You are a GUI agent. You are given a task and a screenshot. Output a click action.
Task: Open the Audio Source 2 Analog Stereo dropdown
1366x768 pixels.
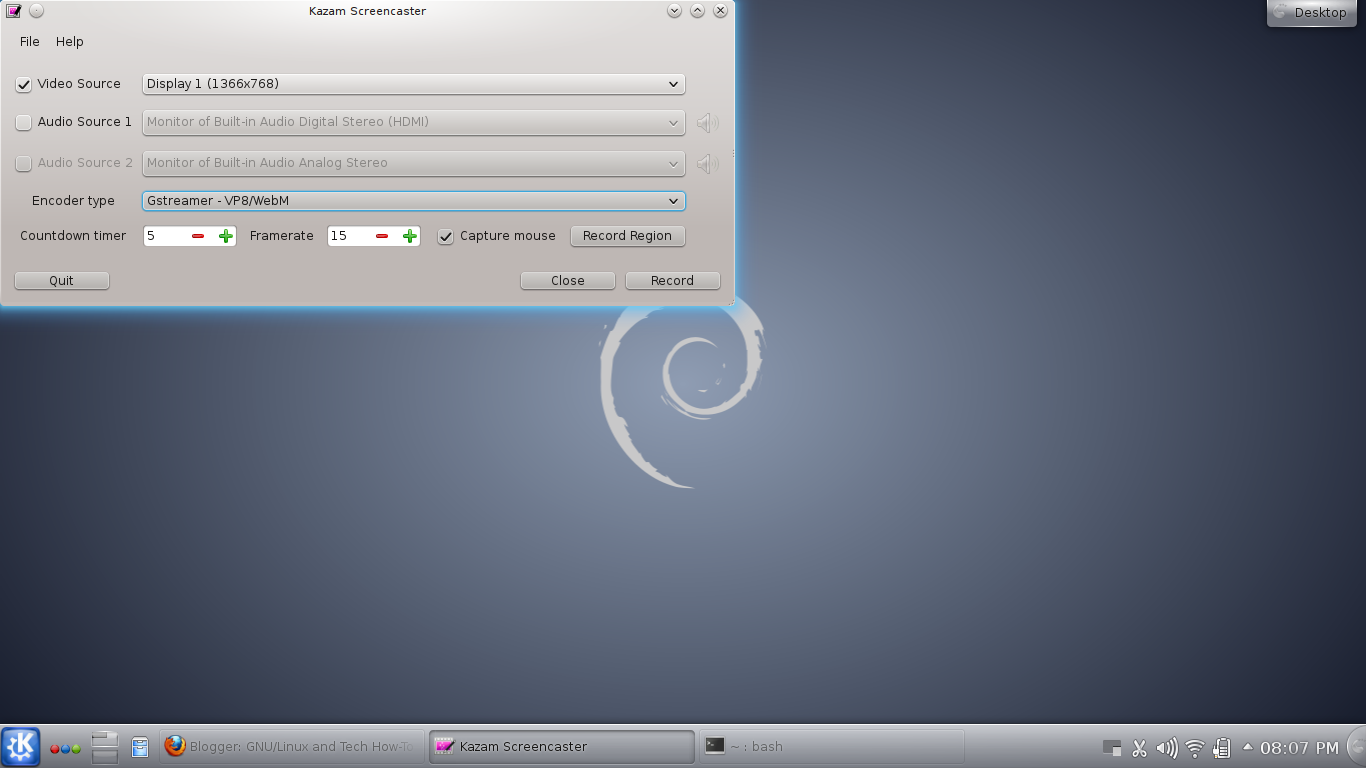tap(414, 163)
